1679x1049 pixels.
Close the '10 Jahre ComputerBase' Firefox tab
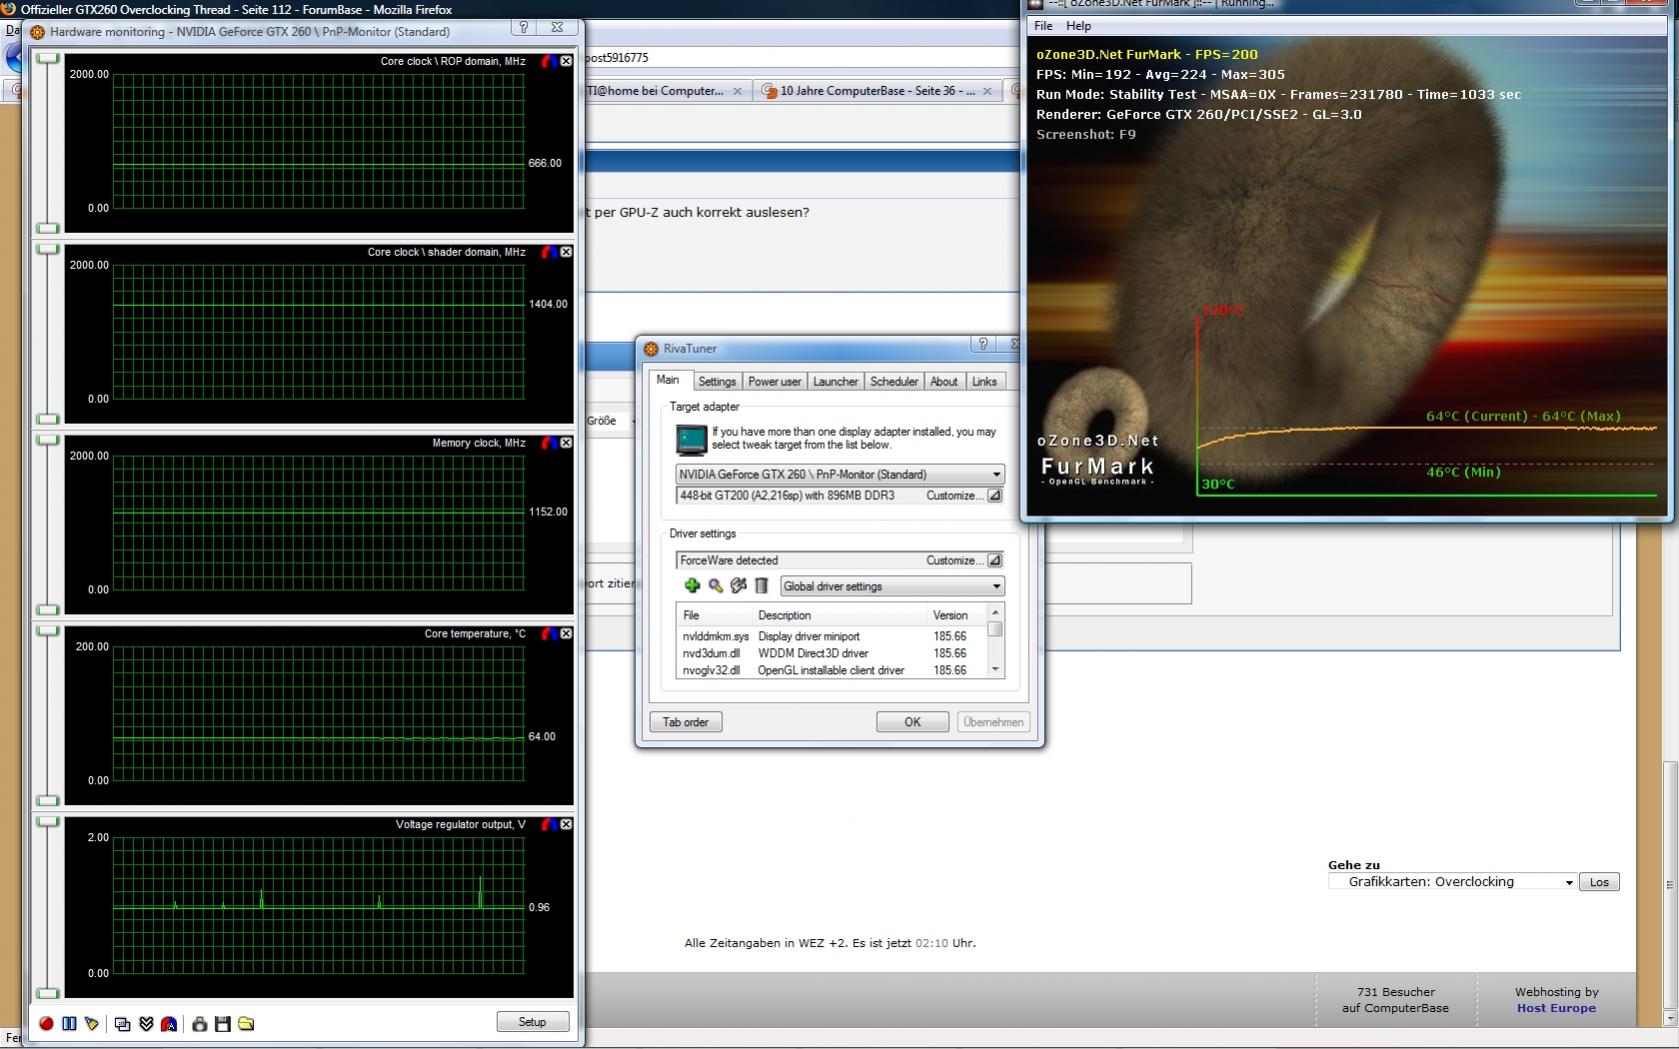(x=987, y=91)
